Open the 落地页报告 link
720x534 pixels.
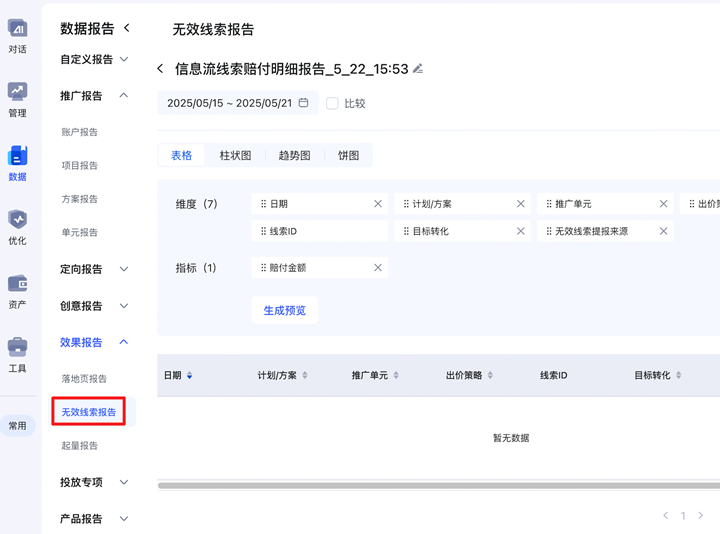84,379
